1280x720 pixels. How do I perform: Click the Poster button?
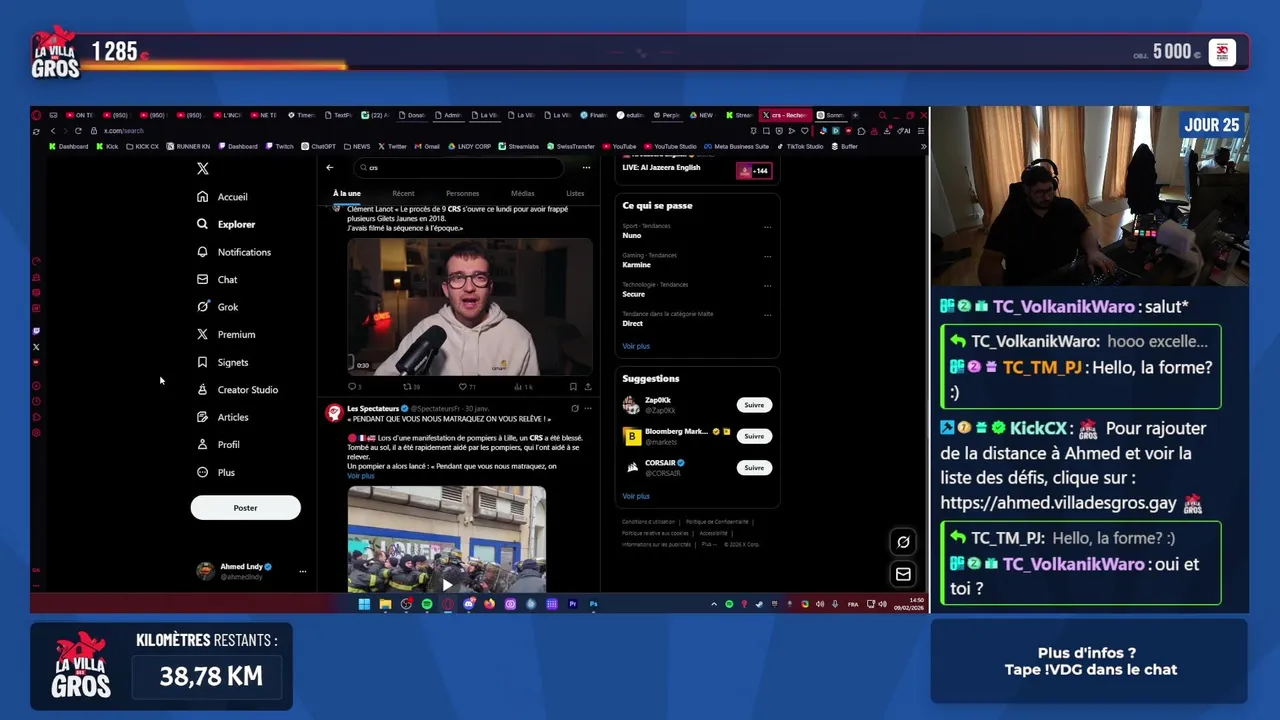click(245, 508)
